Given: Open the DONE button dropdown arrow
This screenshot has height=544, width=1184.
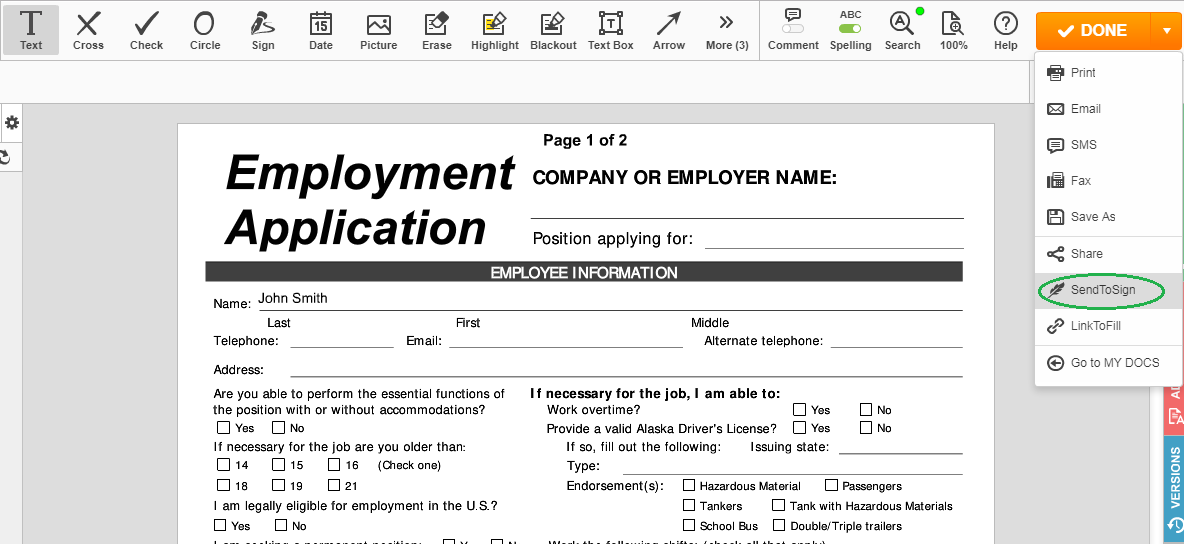Looking at the screenshot, I should pos(1166,30).
